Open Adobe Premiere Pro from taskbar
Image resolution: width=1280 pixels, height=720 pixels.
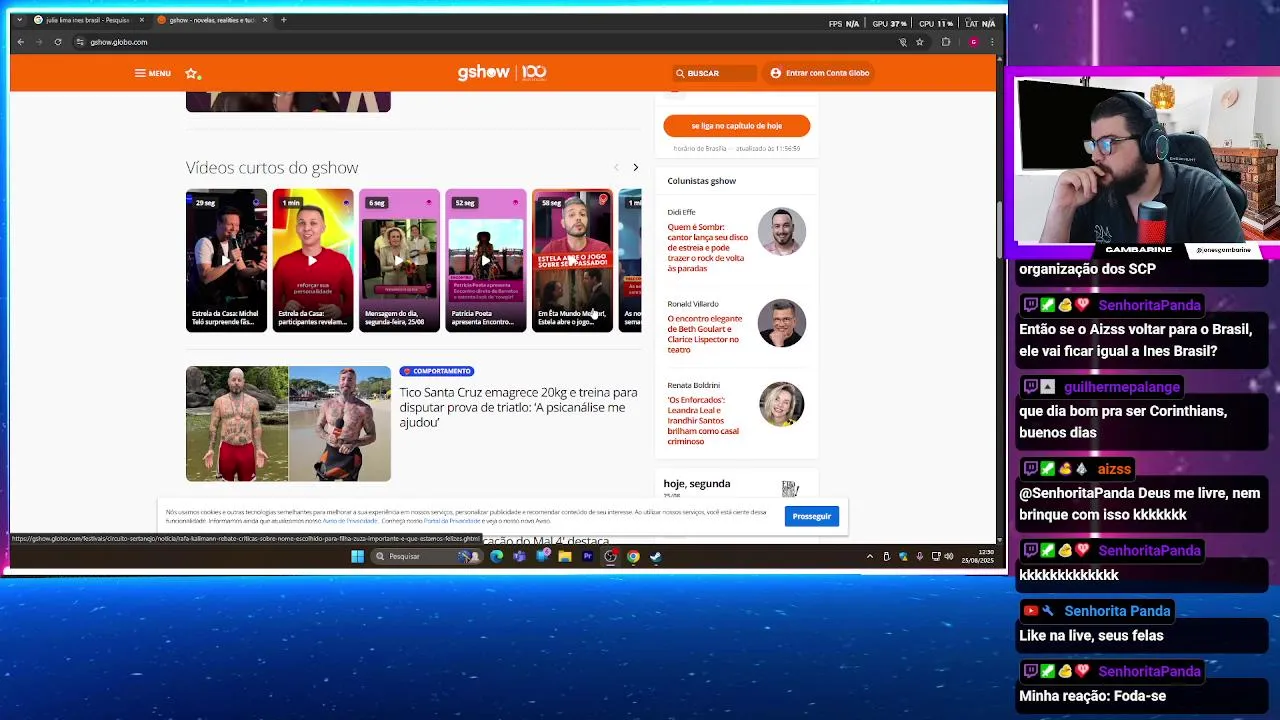click(x=587, y=557)
